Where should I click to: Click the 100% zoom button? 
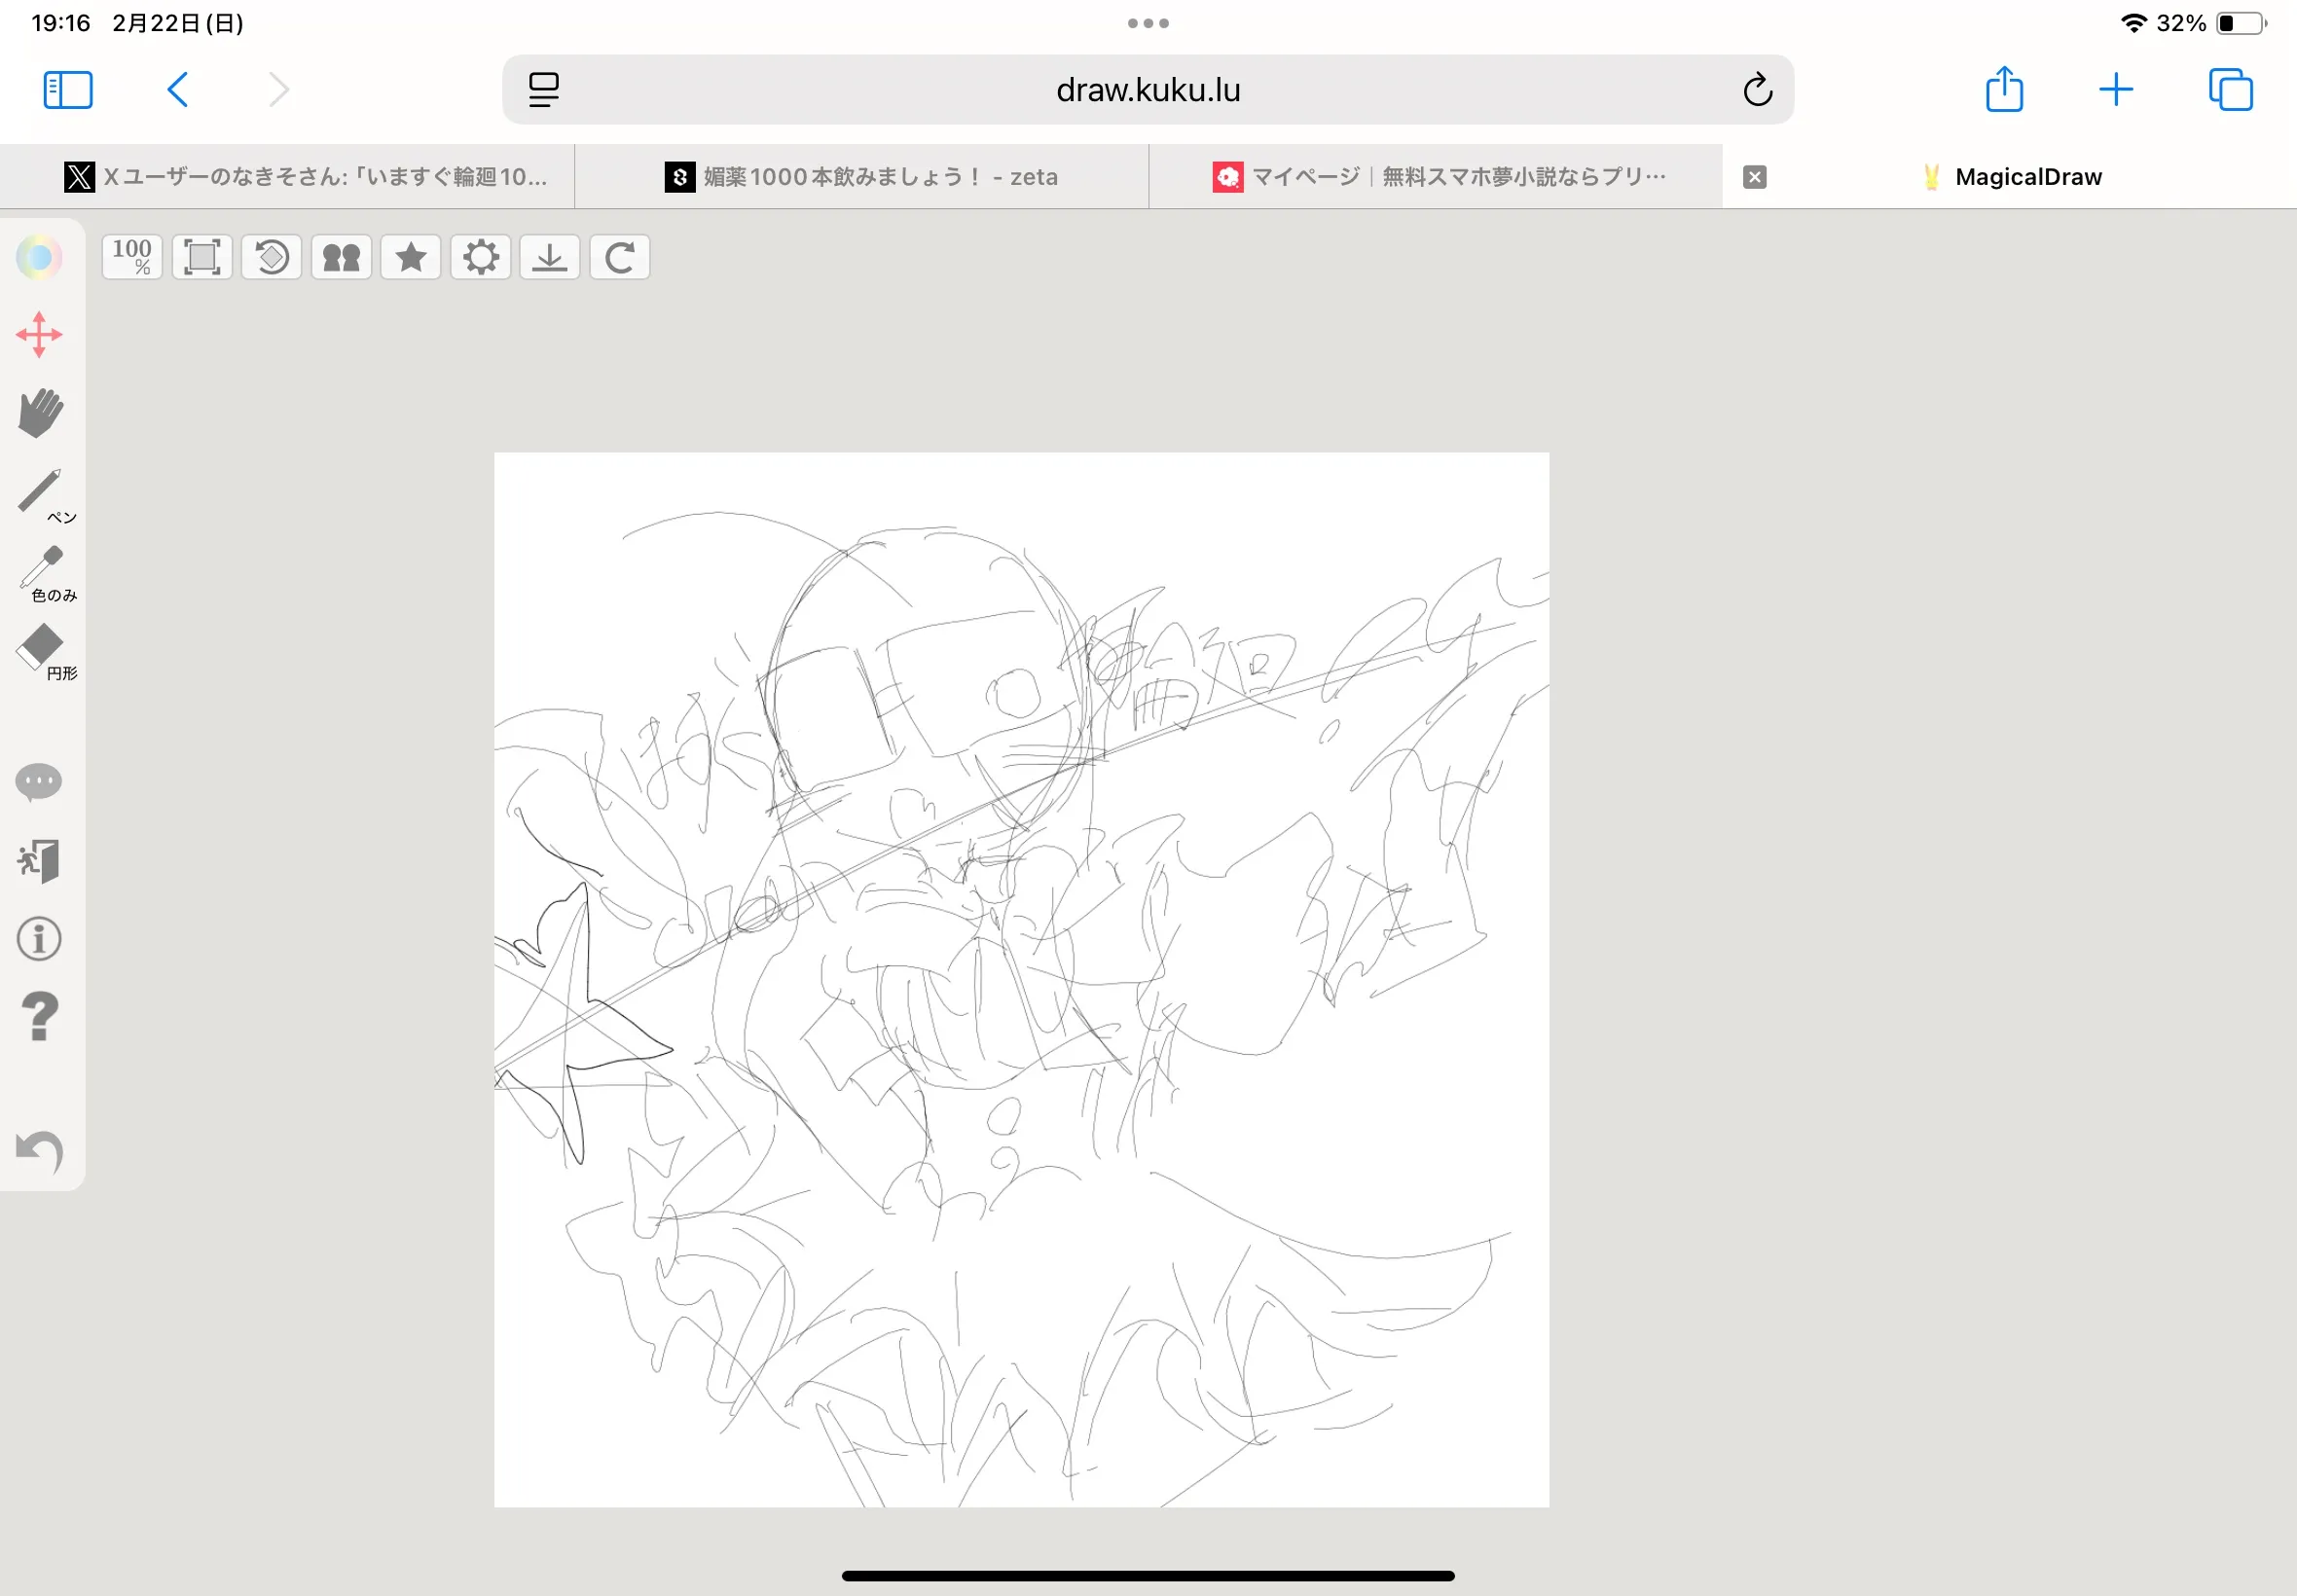132,257
